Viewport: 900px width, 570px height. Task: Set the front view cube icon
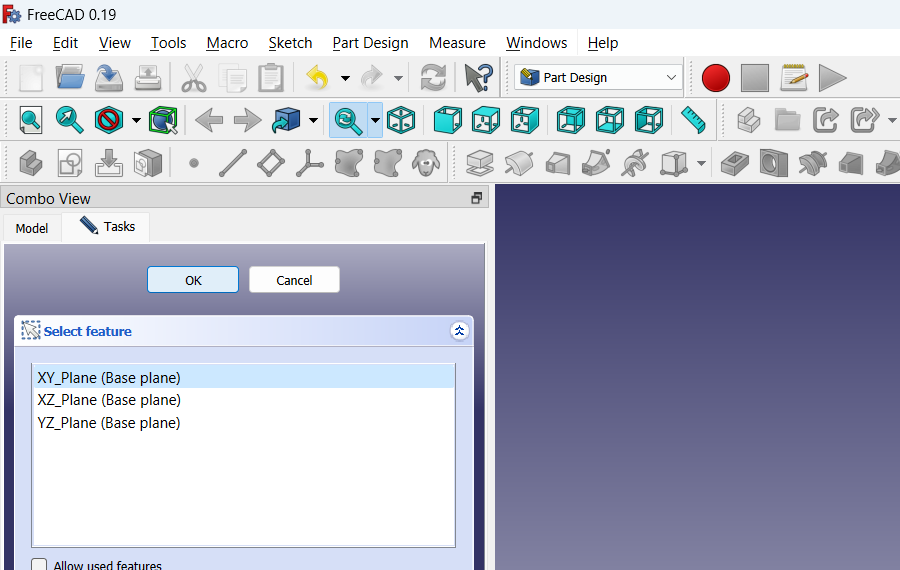[448, 121]
